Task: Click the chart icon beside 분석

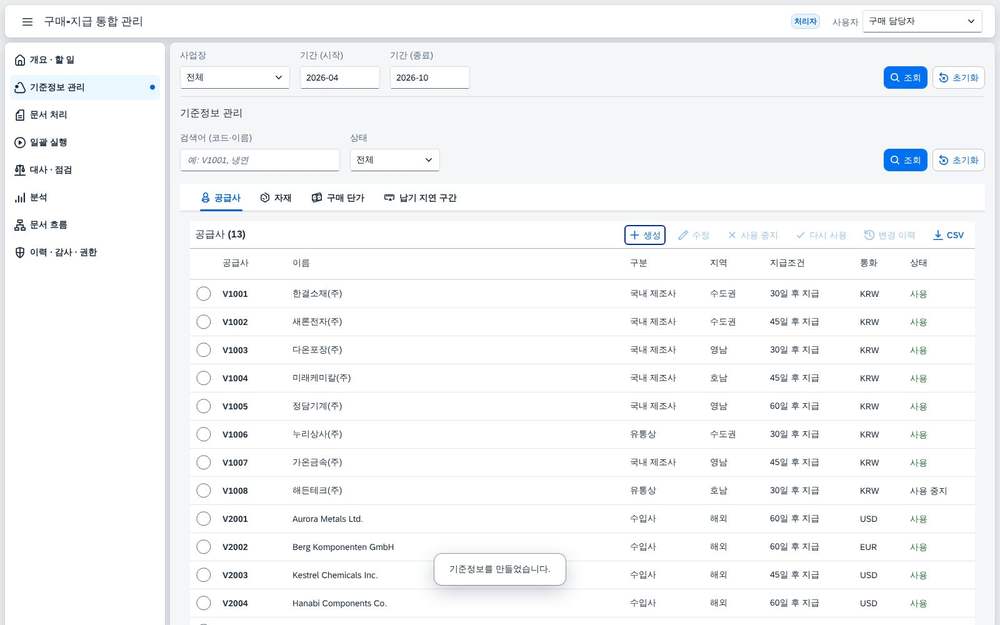Action: tap(20, 198)
